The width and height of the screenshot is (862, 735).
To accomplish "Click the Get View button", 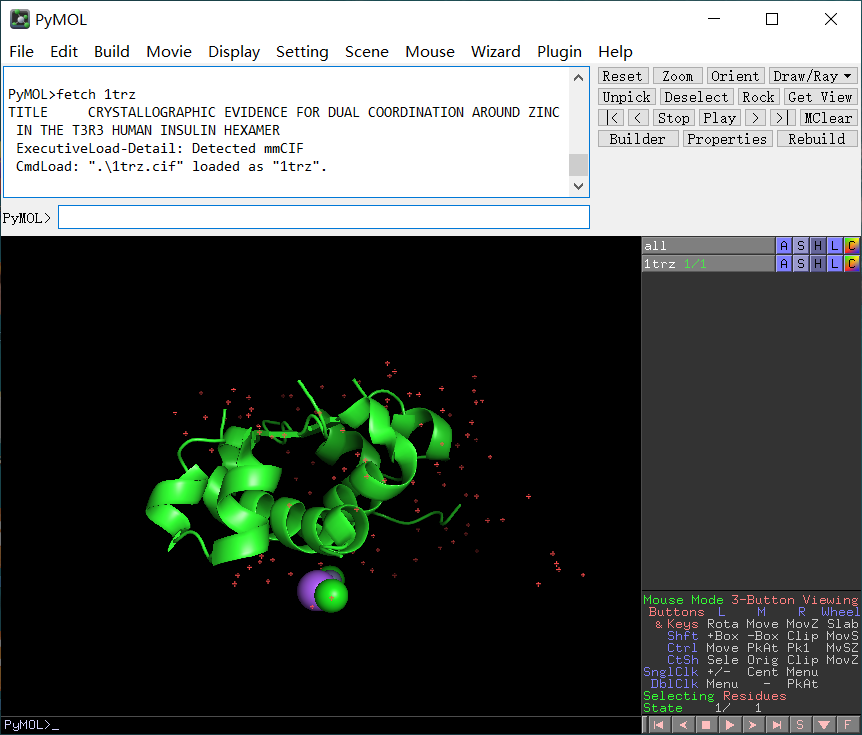I will [x=820, y=97].
